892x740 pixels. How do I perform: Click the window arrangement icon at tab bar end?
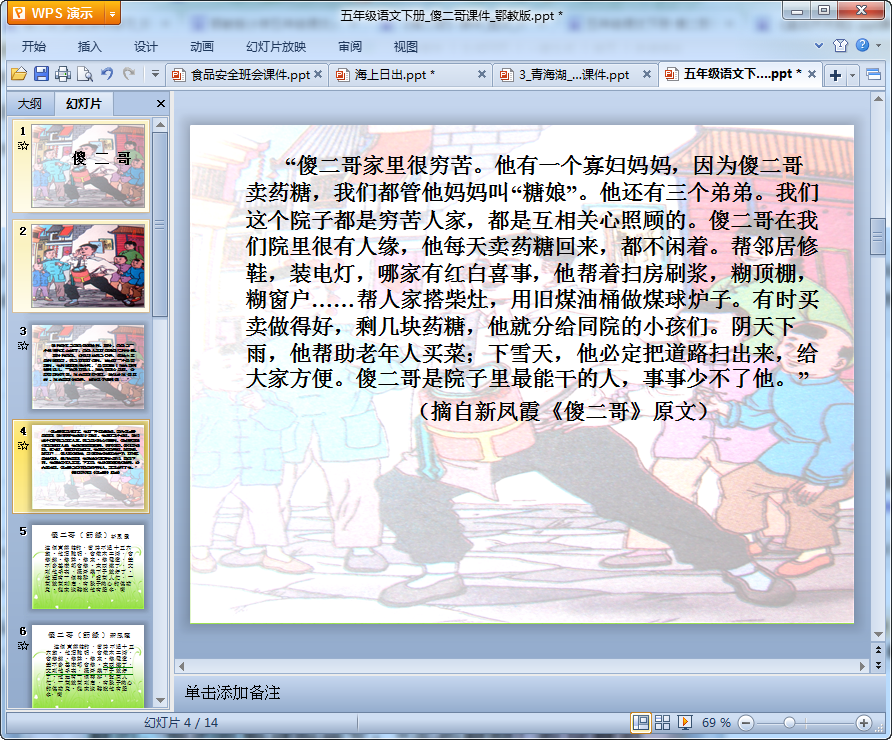873,75
